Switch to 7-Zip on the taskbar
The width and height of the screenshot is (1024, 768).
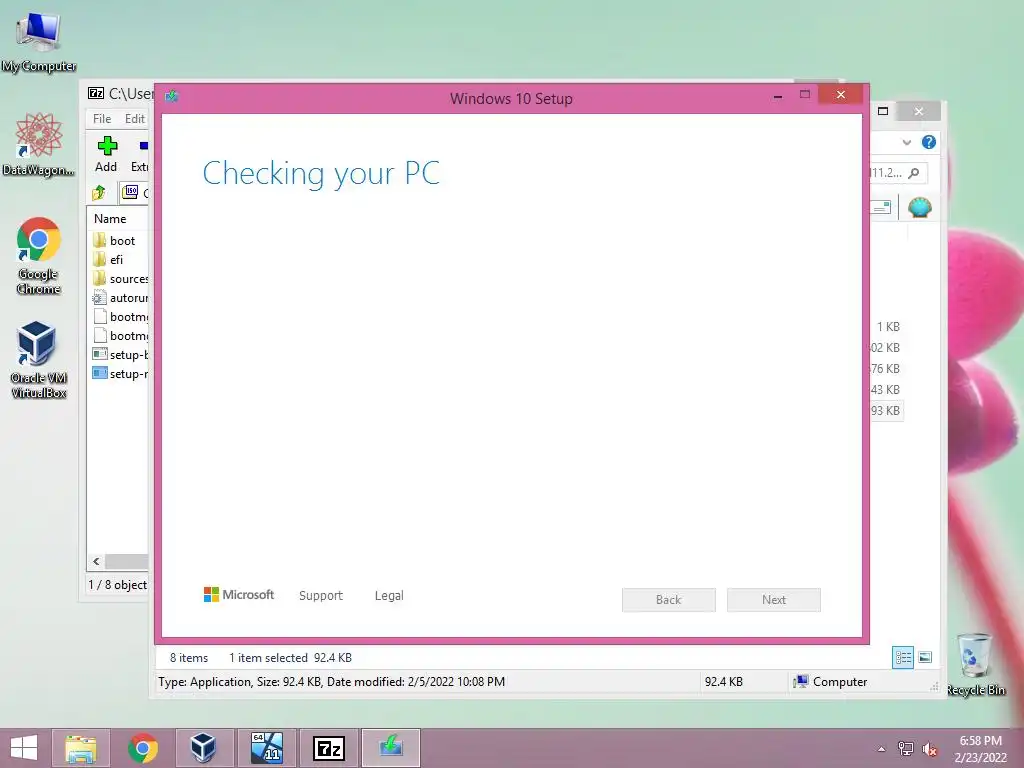328,748
